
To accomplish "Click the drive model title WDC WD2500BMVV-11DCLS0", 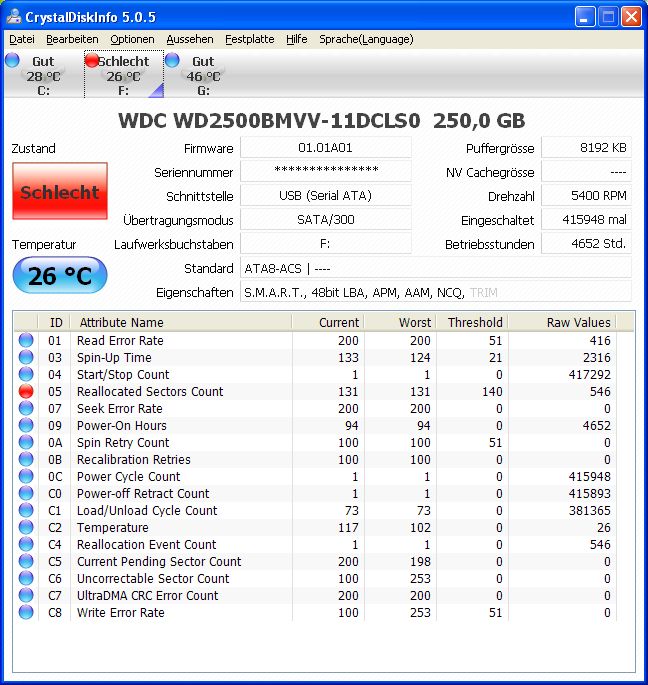I will (269, 121).
